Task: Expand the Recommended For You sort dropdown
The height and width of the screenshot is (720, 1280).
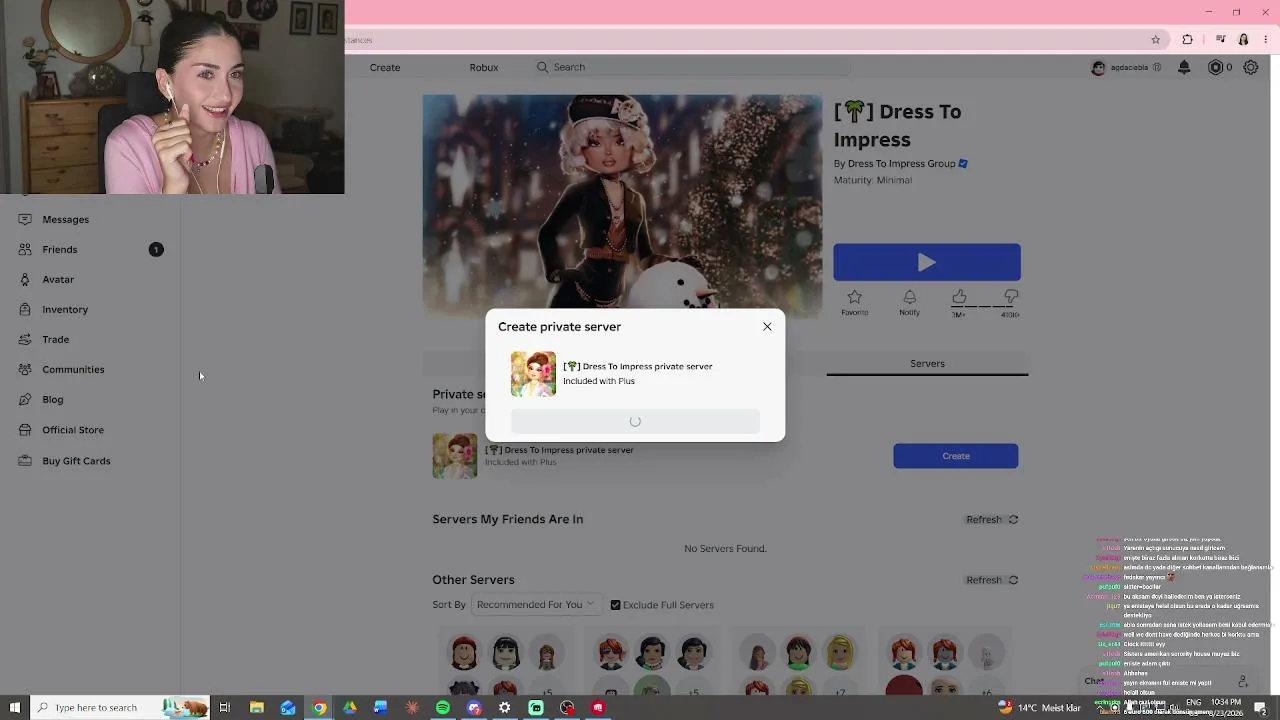Action: click(535, 605)
